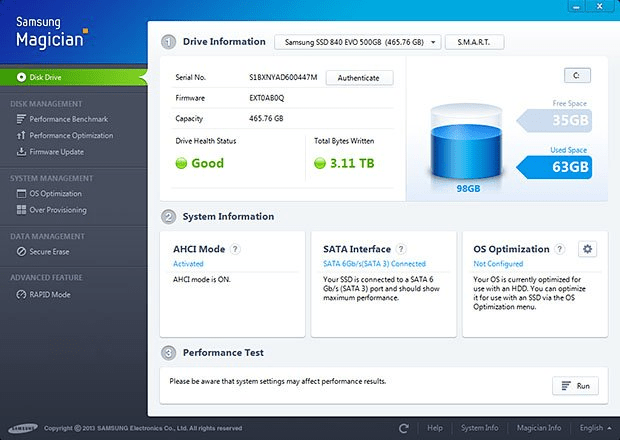Close the Magician window

pyautogui.click(x=600, y=6)
